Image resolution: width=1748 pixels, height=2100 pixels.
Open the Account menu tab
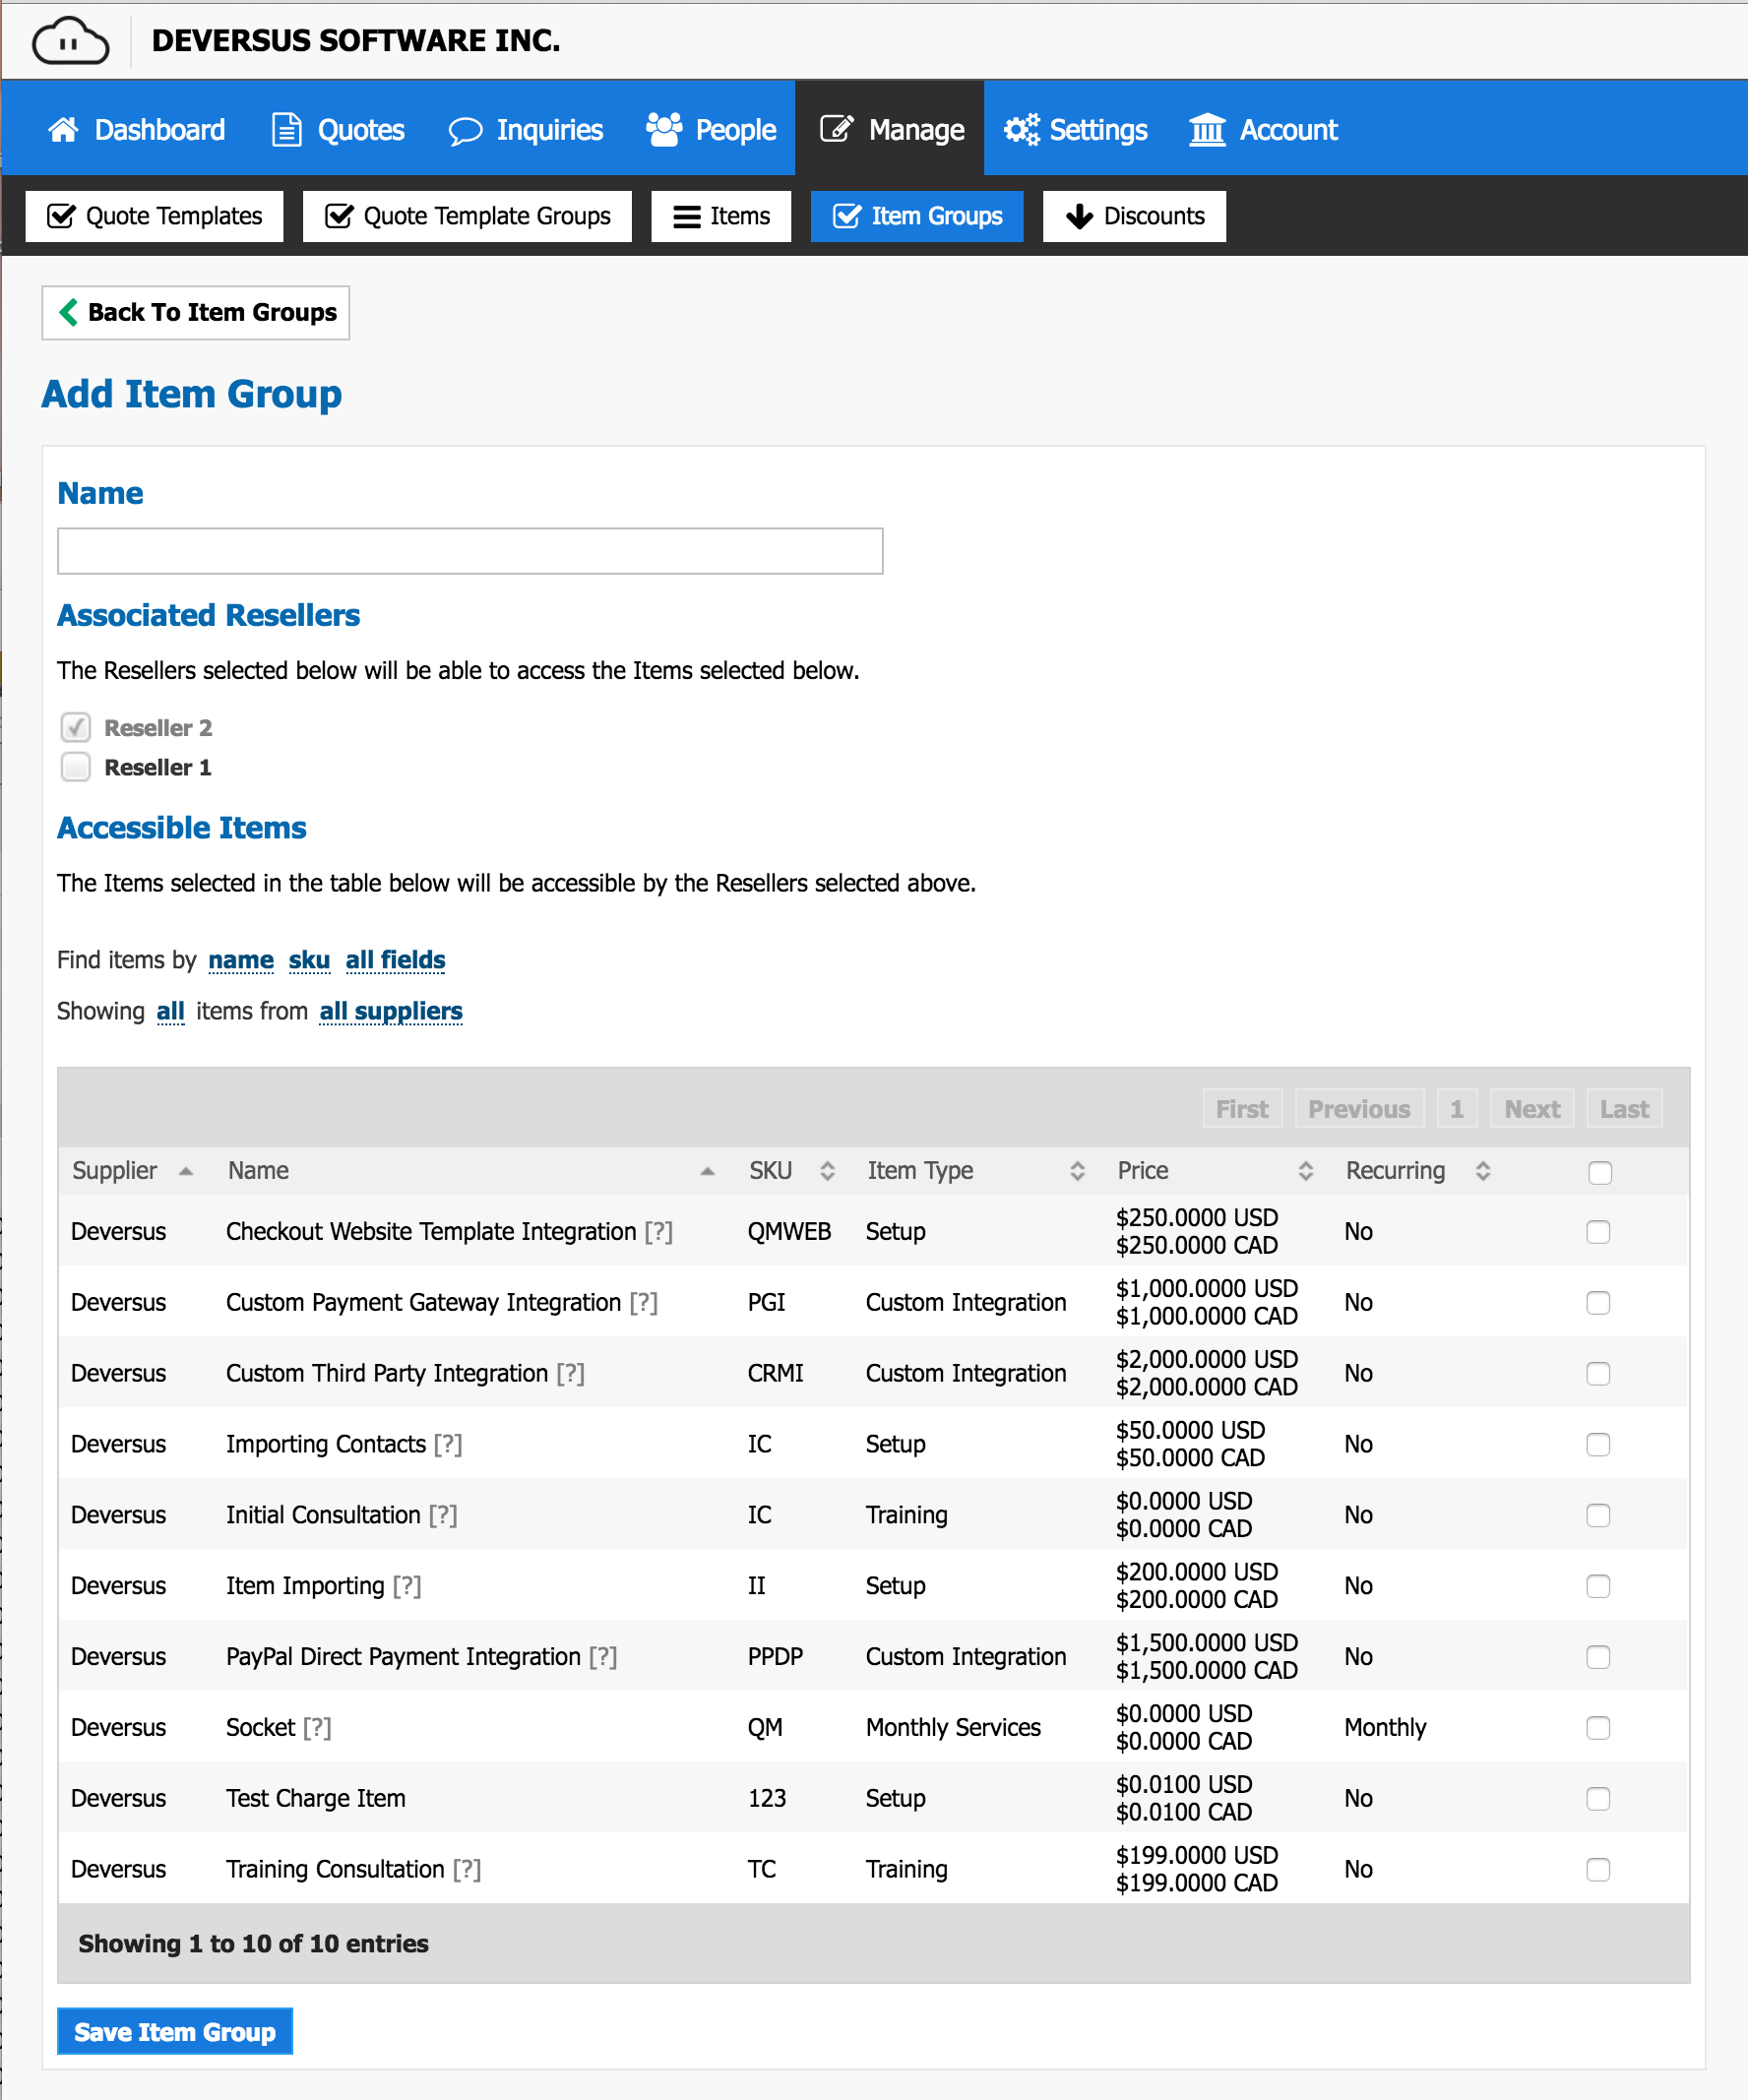click(1263, 130)
